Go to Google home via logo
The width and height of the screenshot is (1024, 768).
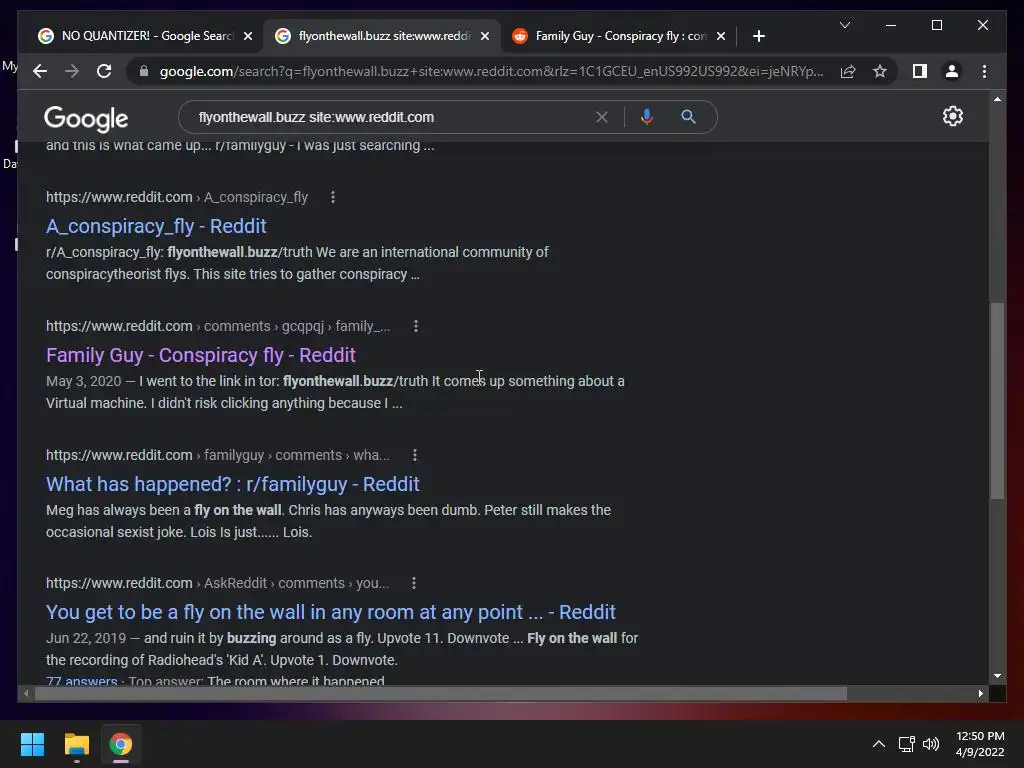pos(86,118)
